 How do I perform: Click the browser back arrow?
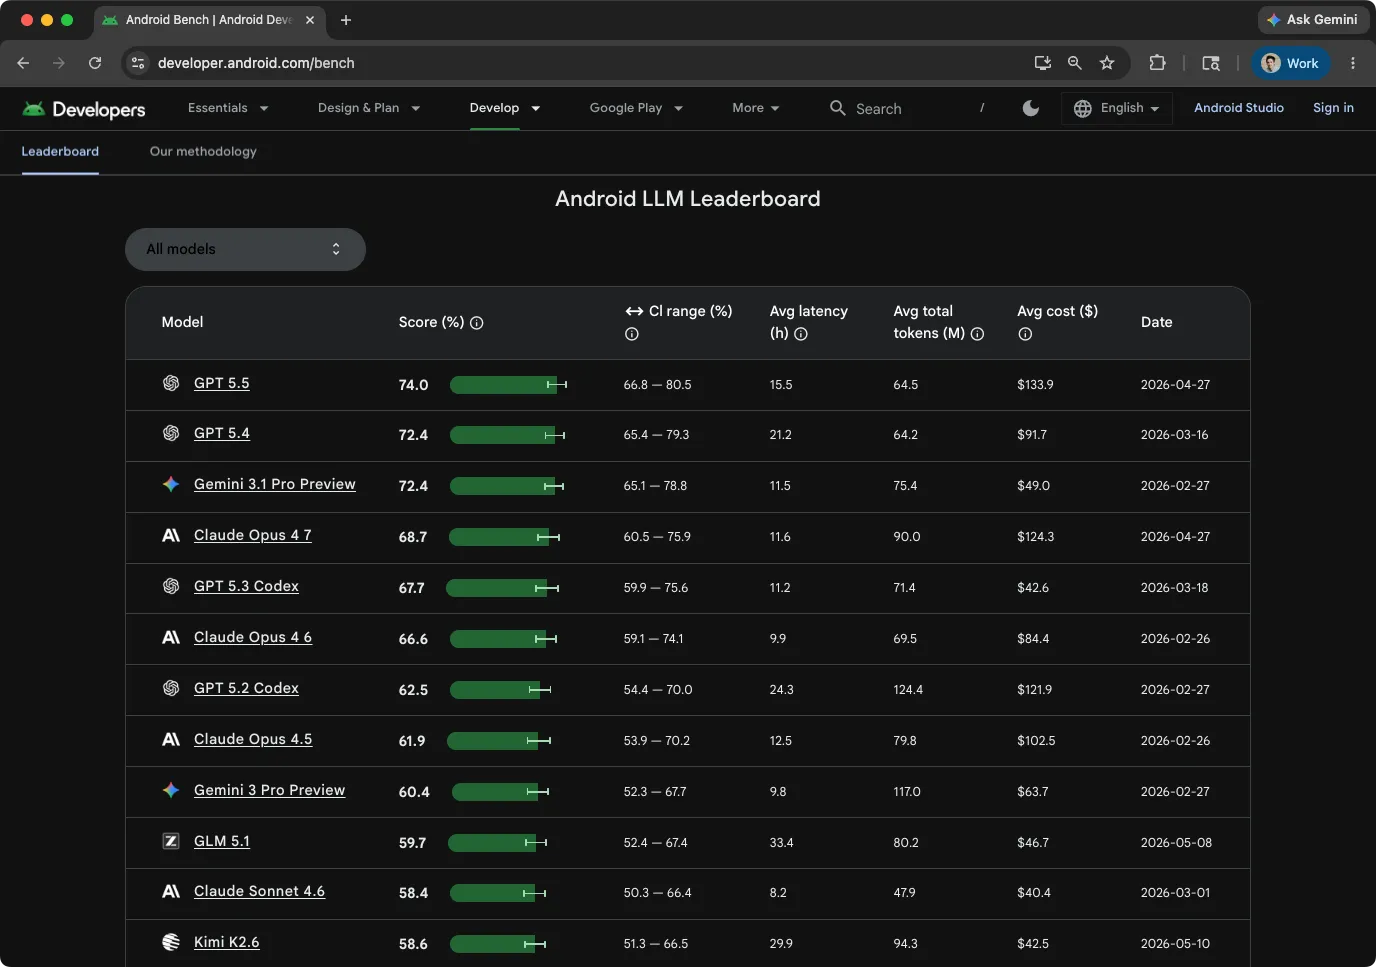(x=23, y=63)
